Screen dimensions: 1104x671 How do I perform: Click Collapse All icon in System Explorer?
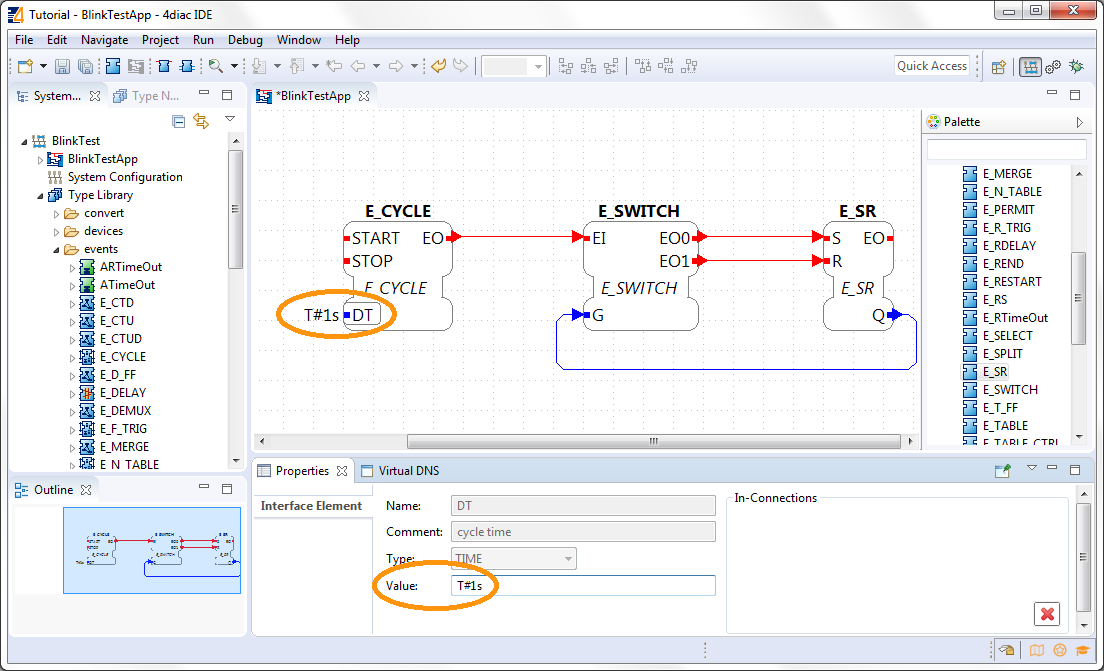pyautogui.click(x=179, y=121)
